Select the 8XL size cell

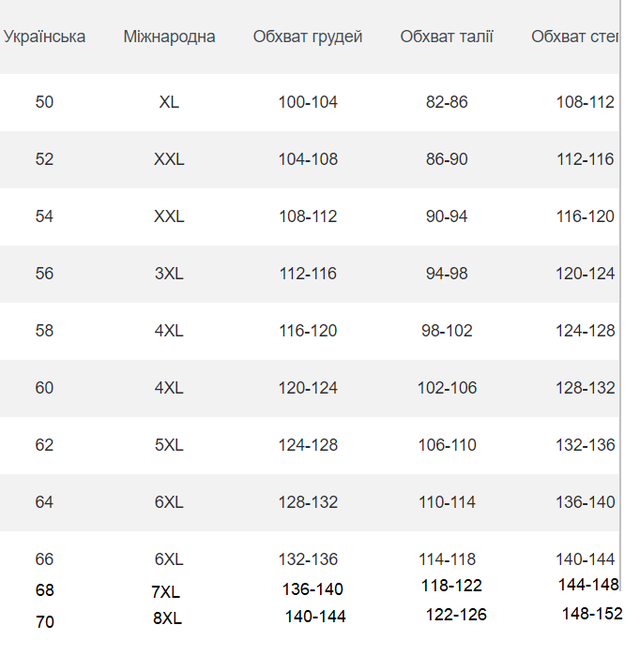point(168,619)
